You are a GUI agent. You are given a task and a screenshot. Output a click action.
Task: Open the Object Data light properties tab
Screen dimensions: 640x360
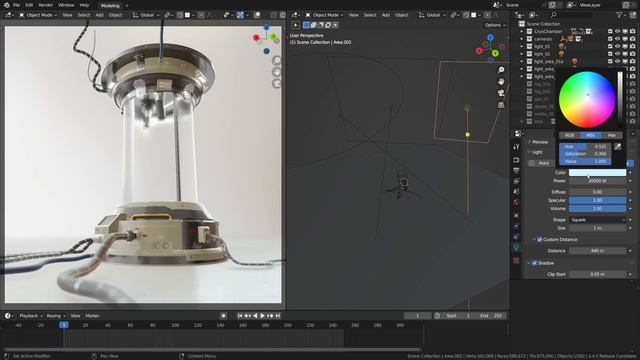click(x=516, y=247)
